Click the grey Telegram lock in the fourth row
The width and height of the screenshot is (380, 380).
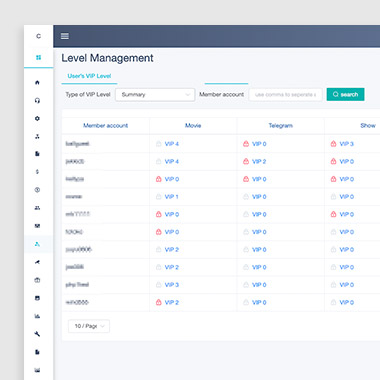pos(246,197)
